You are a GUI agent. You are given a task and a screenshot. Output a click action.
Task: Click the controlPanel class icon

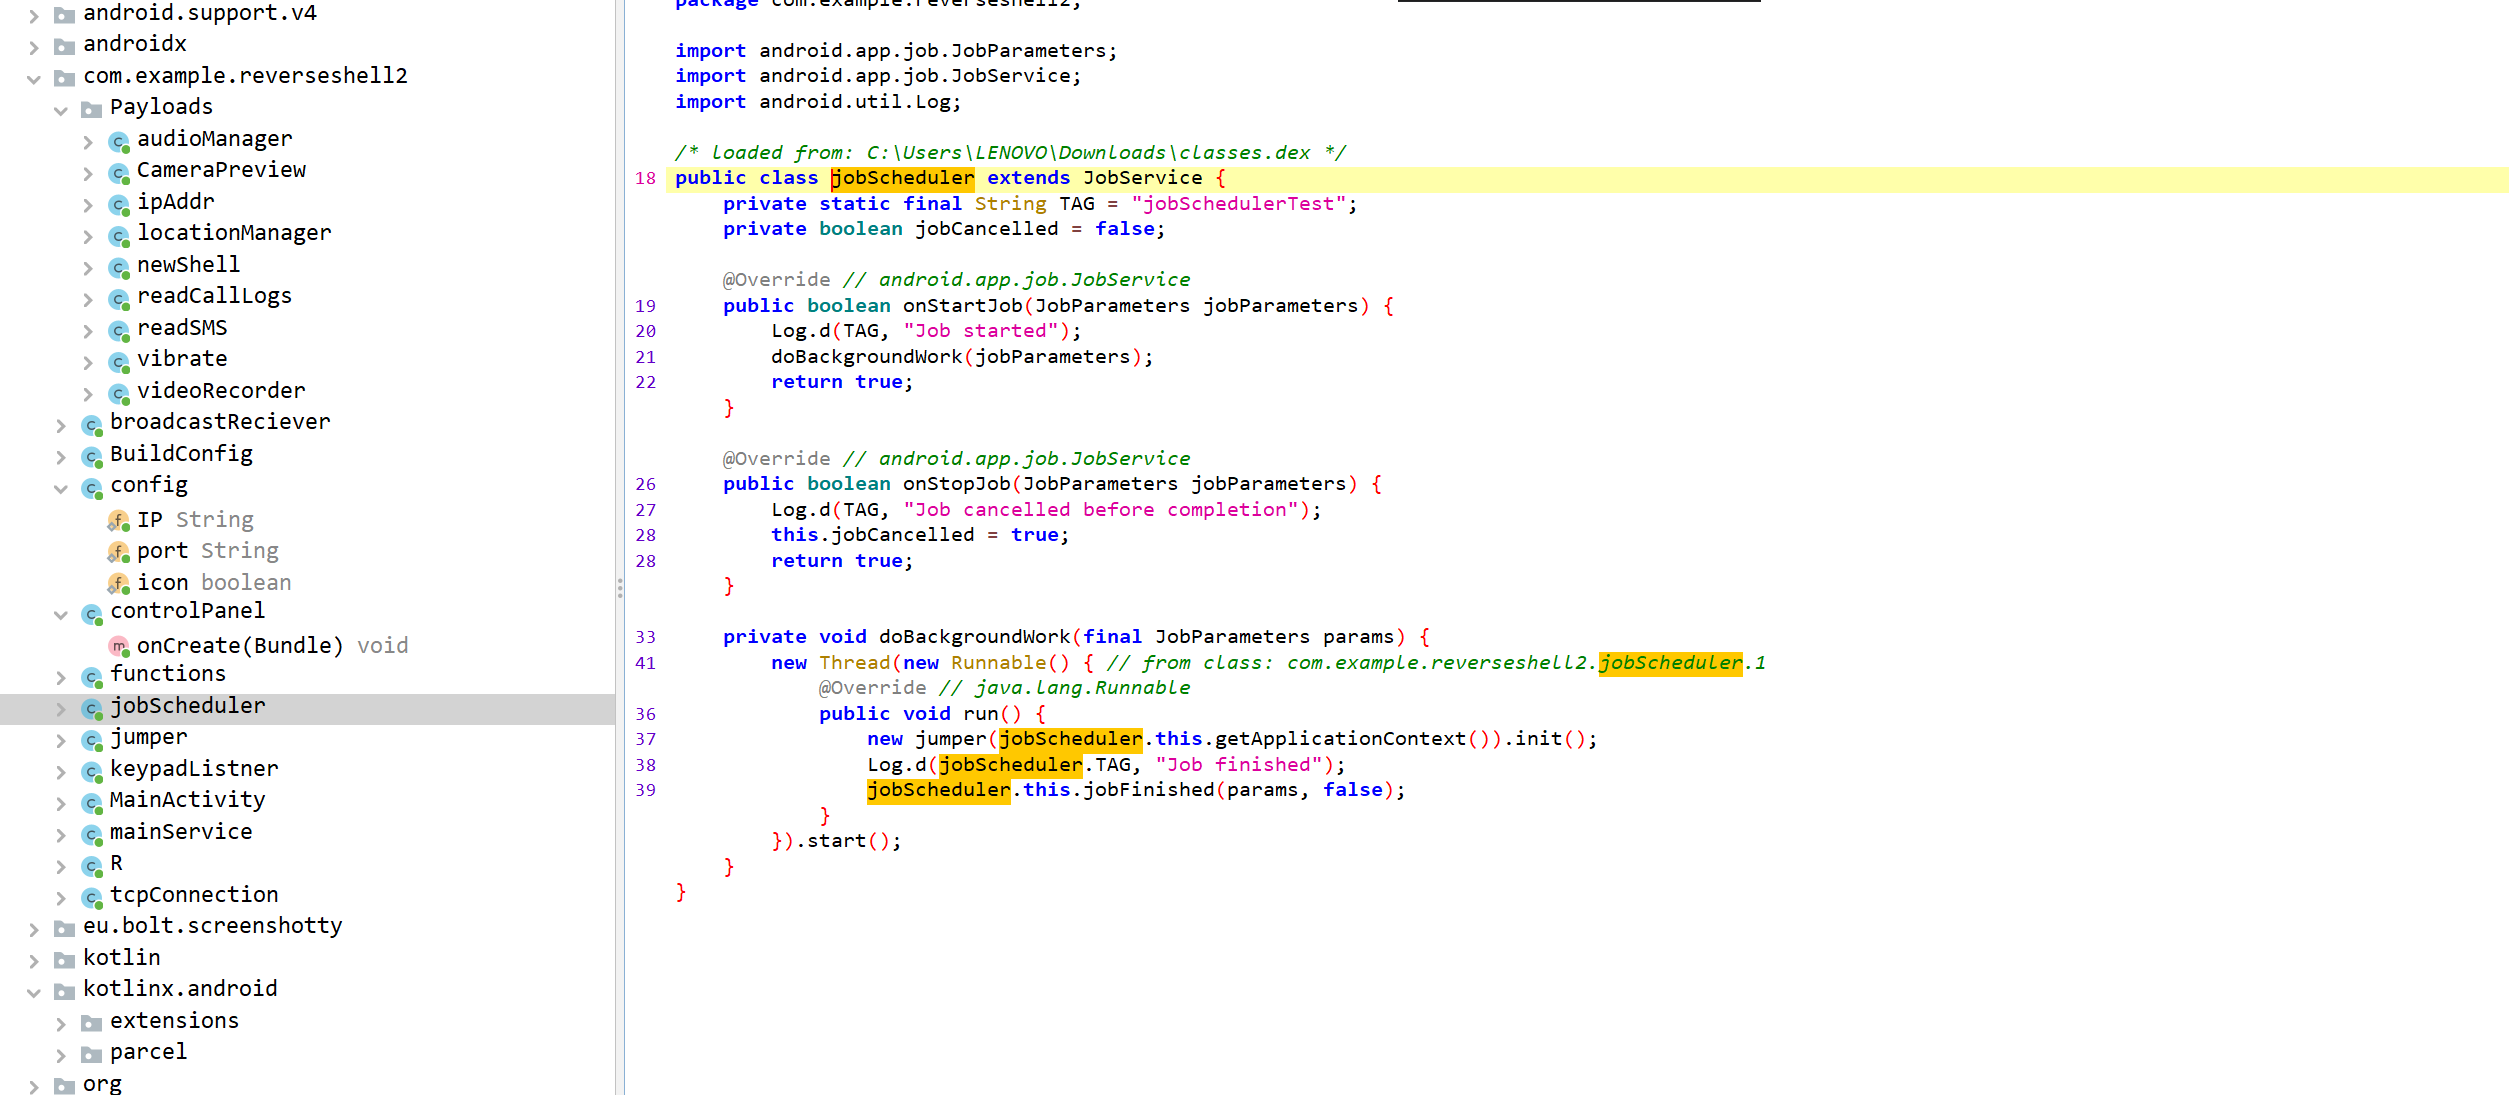click(92, 614)
